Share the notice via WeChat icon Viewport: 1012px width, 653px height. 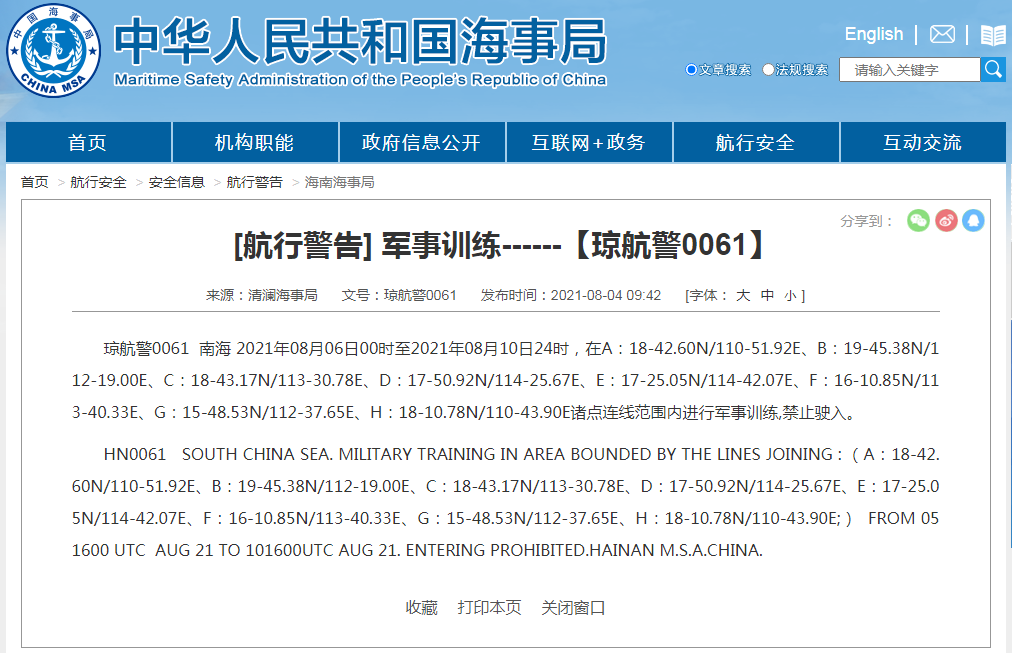pyautogui.click(x=918, y=221)
